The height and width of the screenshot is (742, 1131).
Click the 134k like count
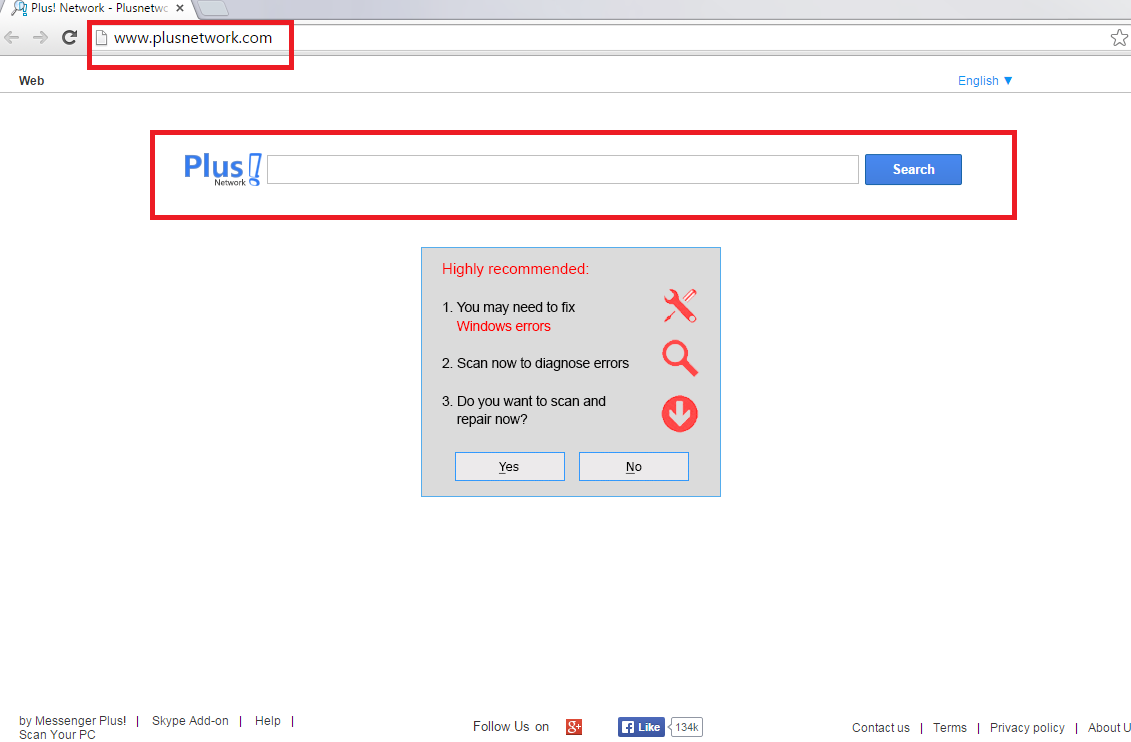pos(687,727)
